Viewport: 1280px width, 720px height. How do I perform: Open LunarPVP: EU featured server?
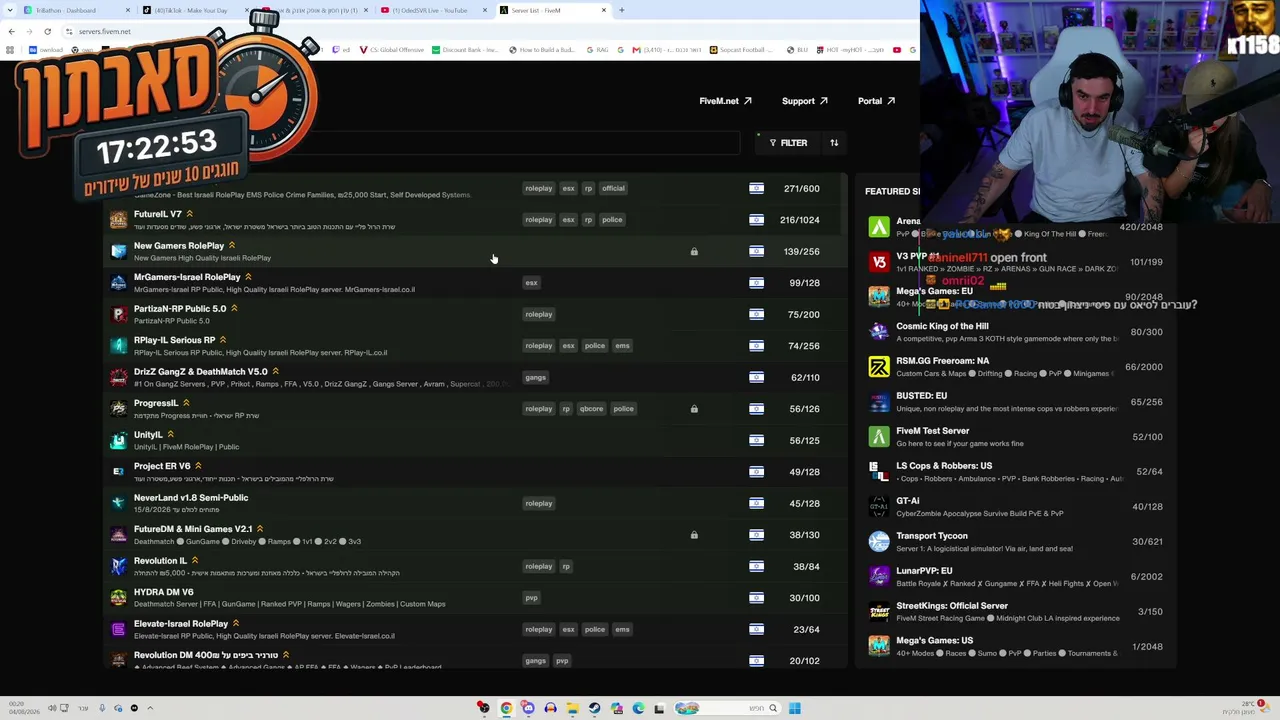1015,577
